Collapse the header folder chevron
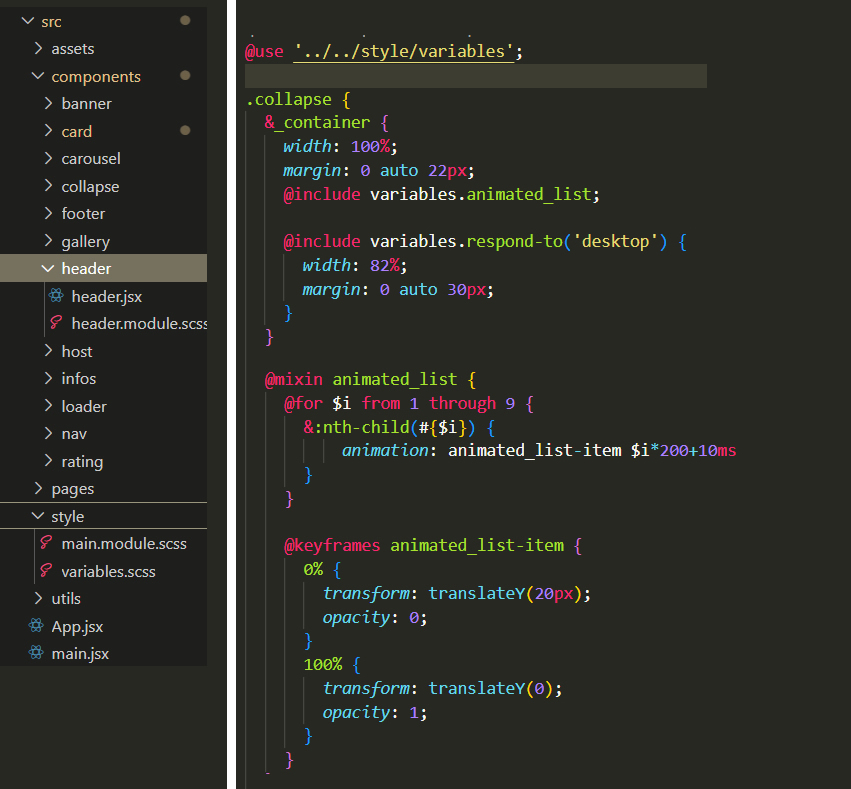Image resolution: width=851 pixels, height=789 pixels. pos(48,268)
